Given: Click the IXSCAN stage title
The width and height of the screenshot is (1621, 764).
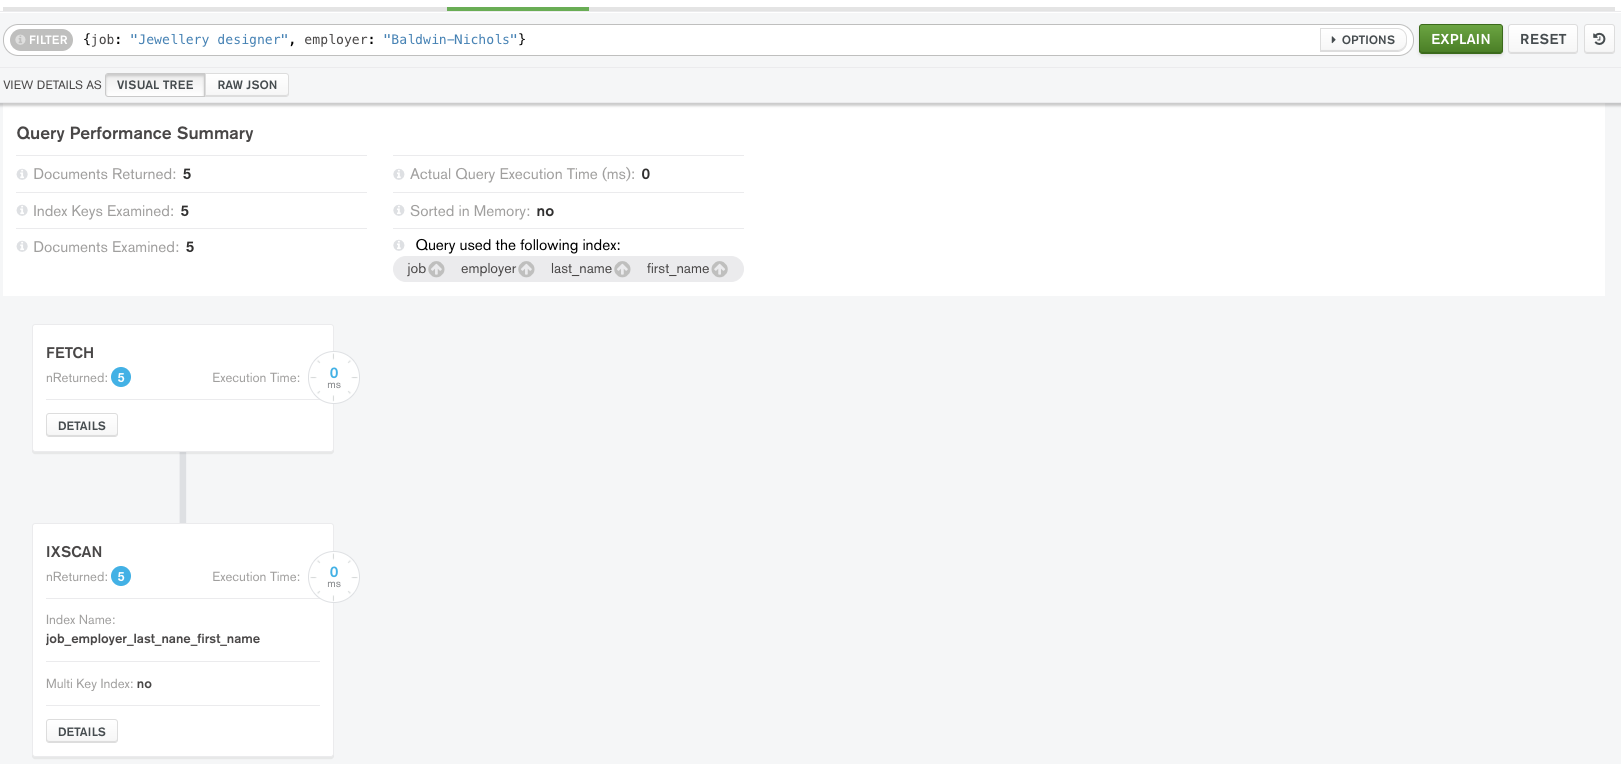Looking at the screenshot, I should pyautogui.click(x=74, y=552).
